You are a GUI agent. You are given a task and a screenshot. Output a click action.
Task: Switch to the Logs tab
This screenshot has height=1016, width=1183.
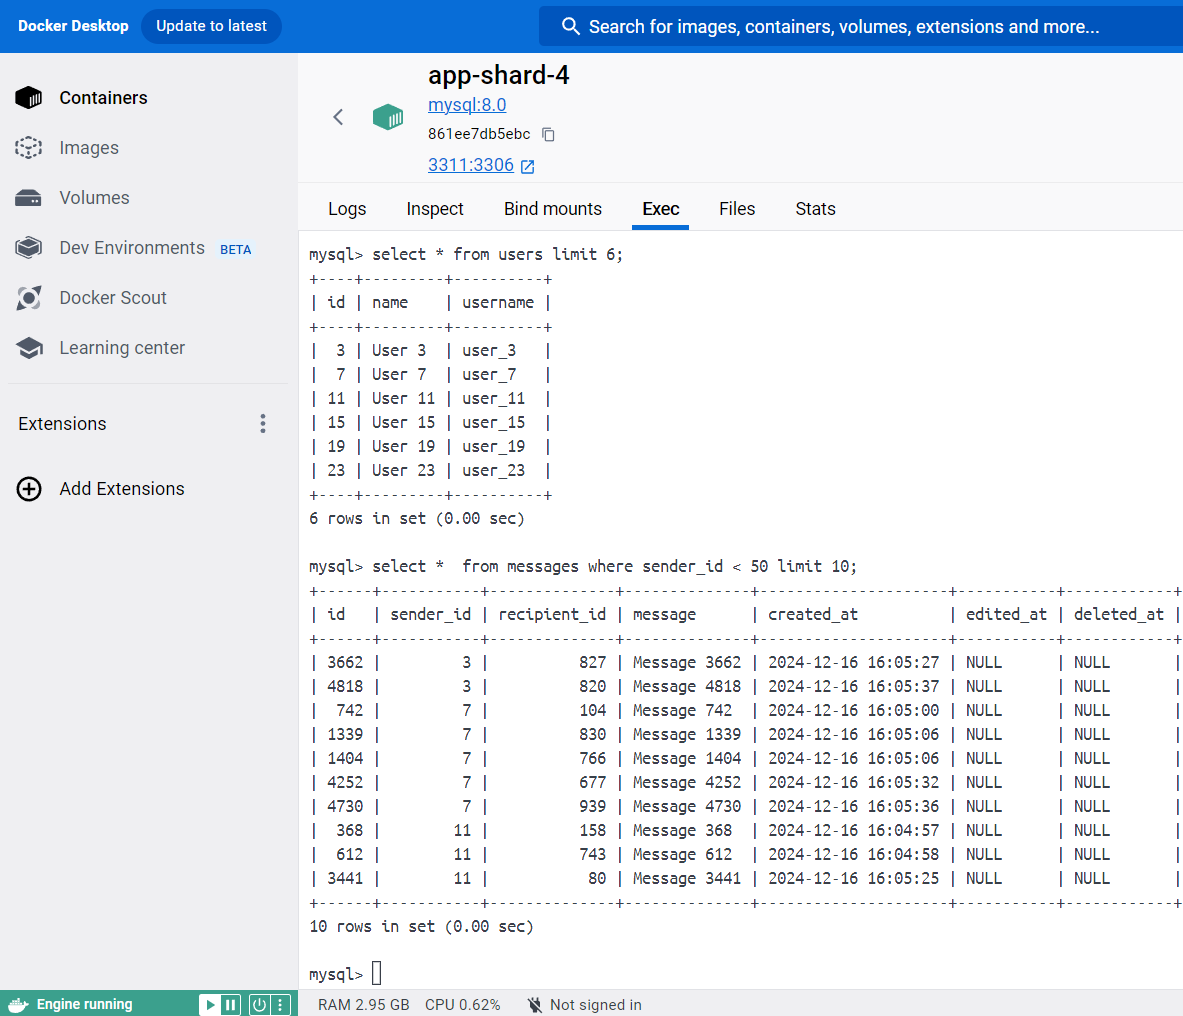(x=347, y=209)
